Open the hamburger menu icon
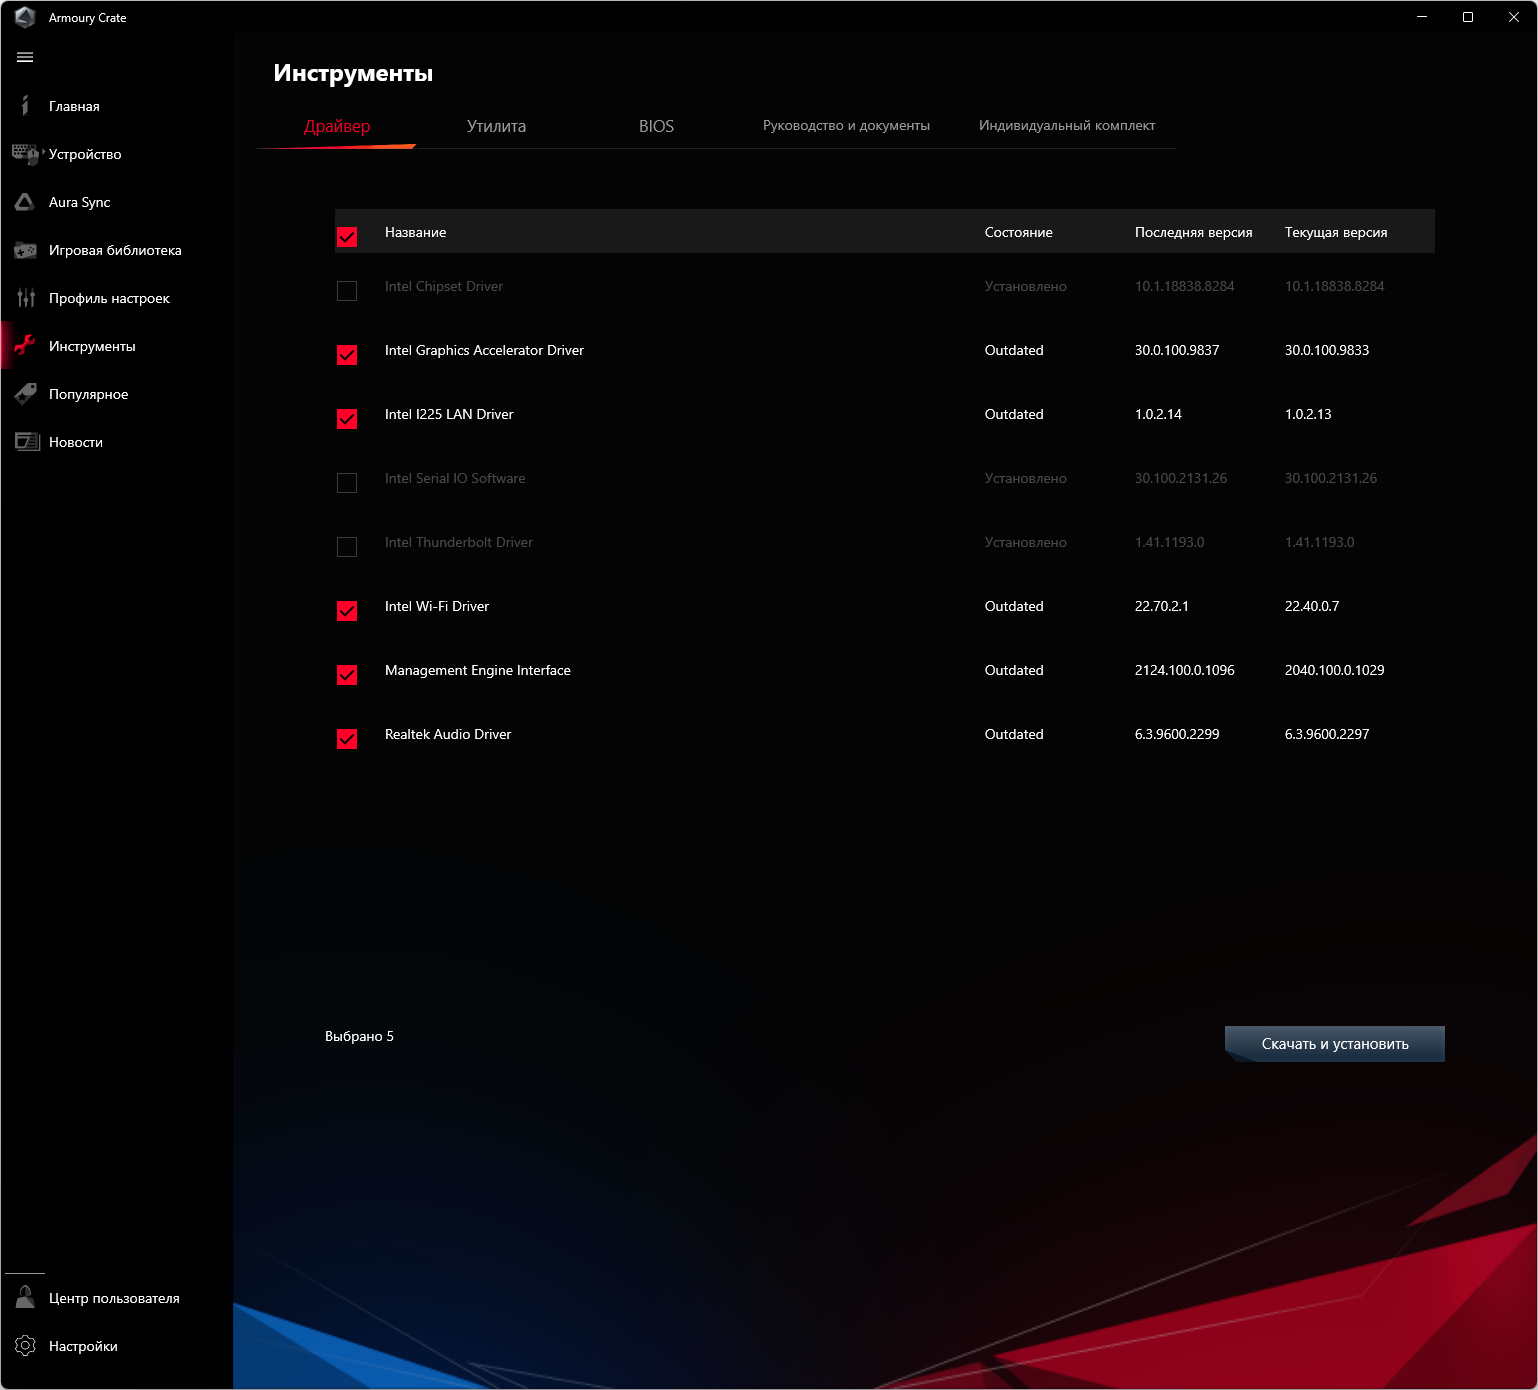 25,57
